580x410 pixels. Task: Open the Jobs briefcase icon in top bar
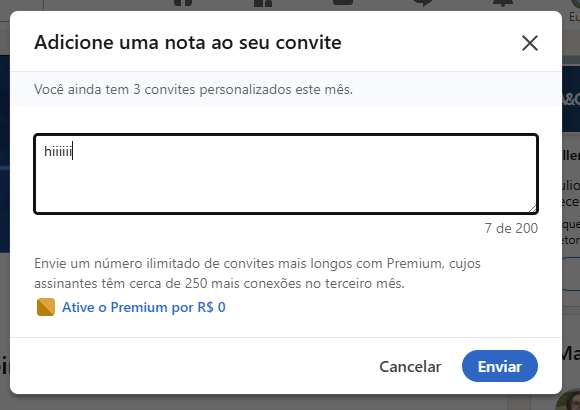click(343, 2)
